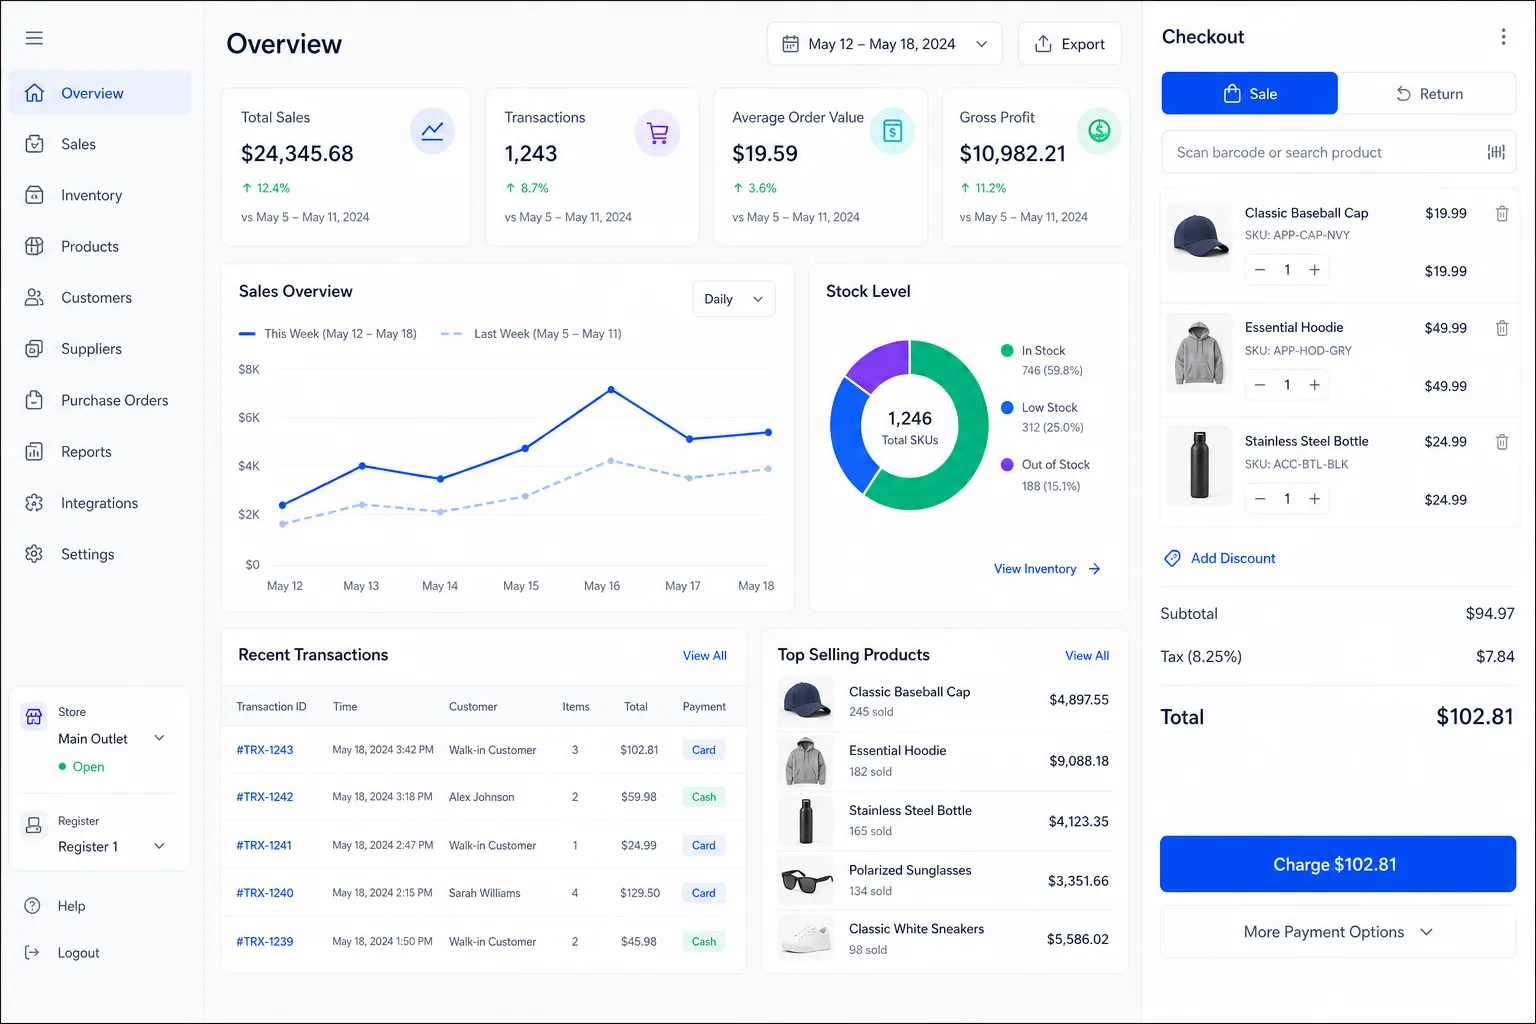
Task: View All recent transactions
Action: [705, 656]
